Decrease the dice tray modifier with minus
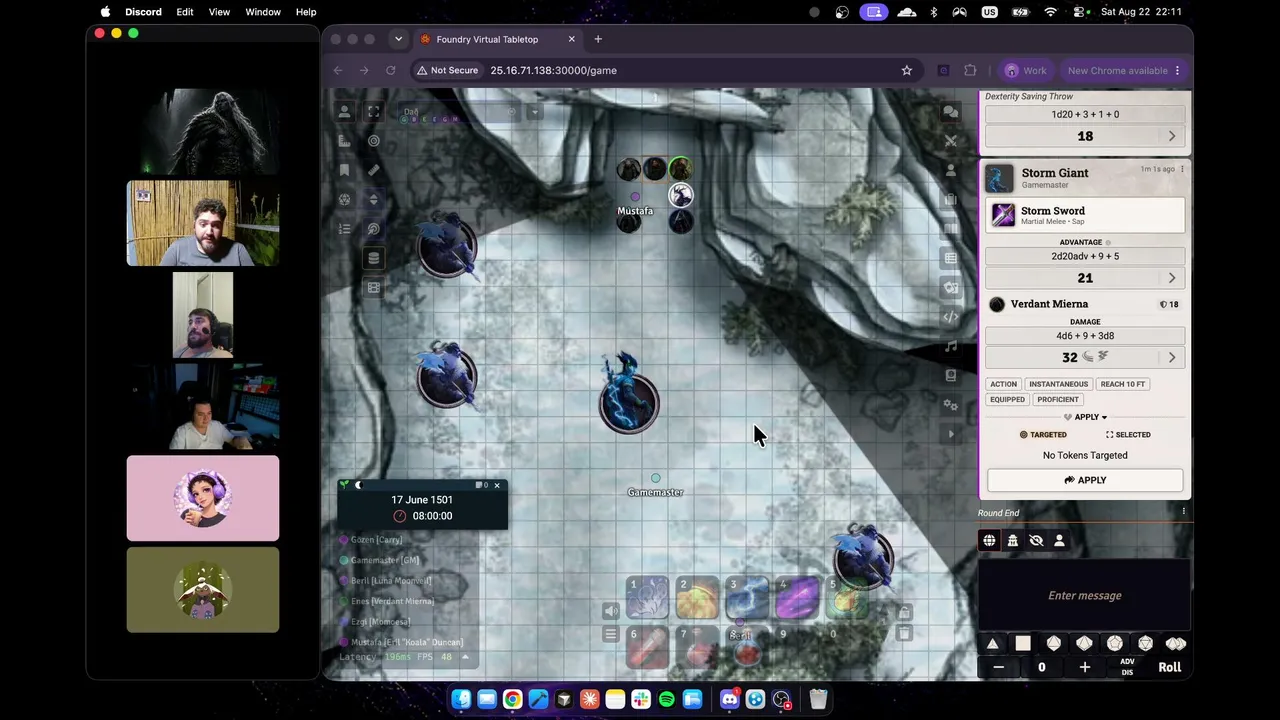This screenshot has width=1280, height=720. pos(998,667)
